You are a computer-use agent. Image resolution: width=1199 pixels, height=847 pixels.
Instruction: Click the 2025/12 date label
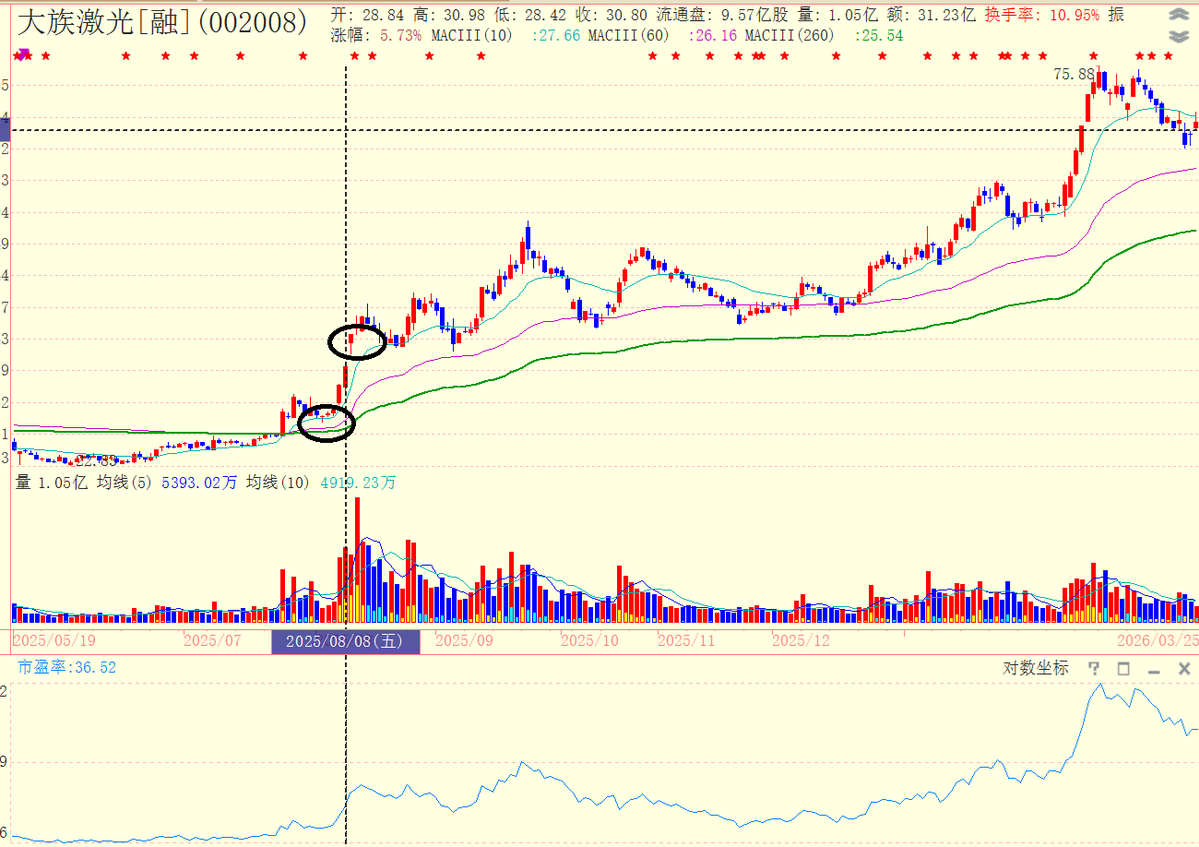[x=800, y=641]
